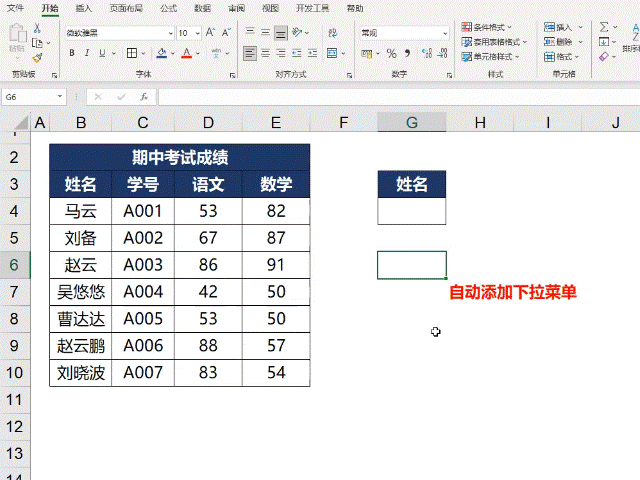Switch to the View tab
640x480 pixels.
(270, 8)
